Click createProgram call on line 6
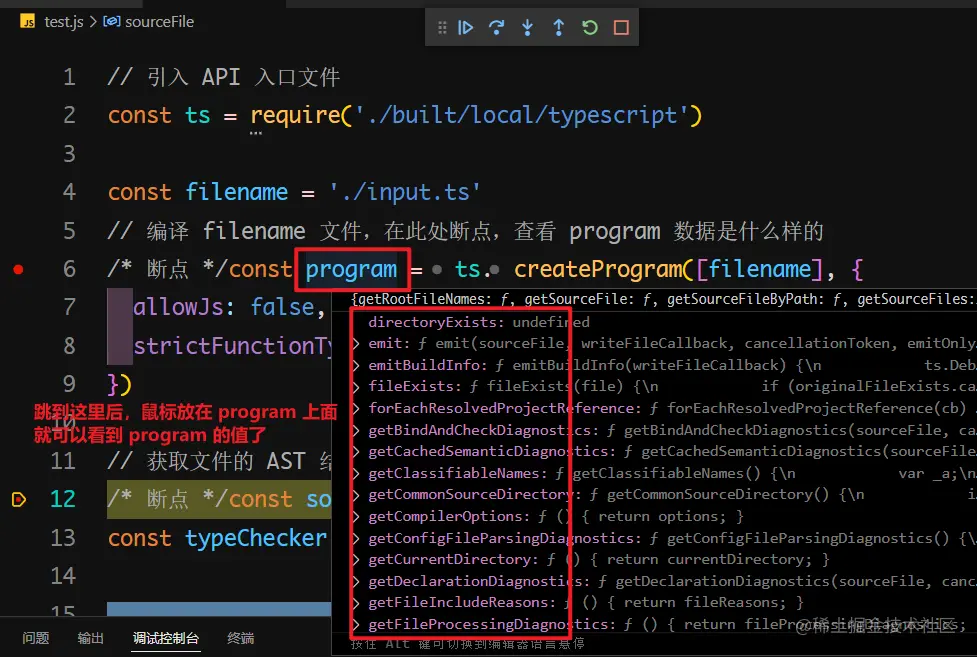The image size is (977, 657). pyautogui.click(x=598, y=269)
